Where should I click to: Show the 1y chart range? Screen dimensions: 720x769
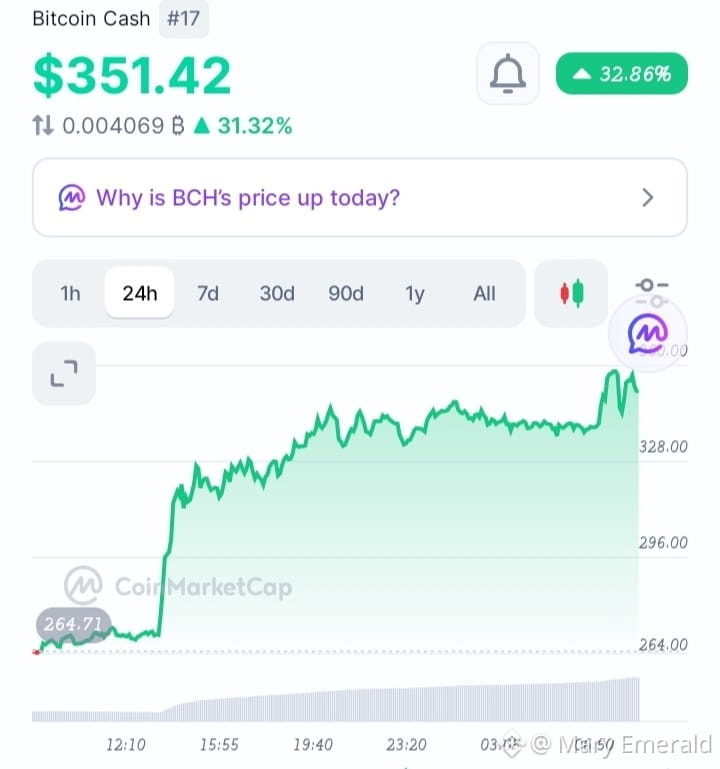(414, 293)
